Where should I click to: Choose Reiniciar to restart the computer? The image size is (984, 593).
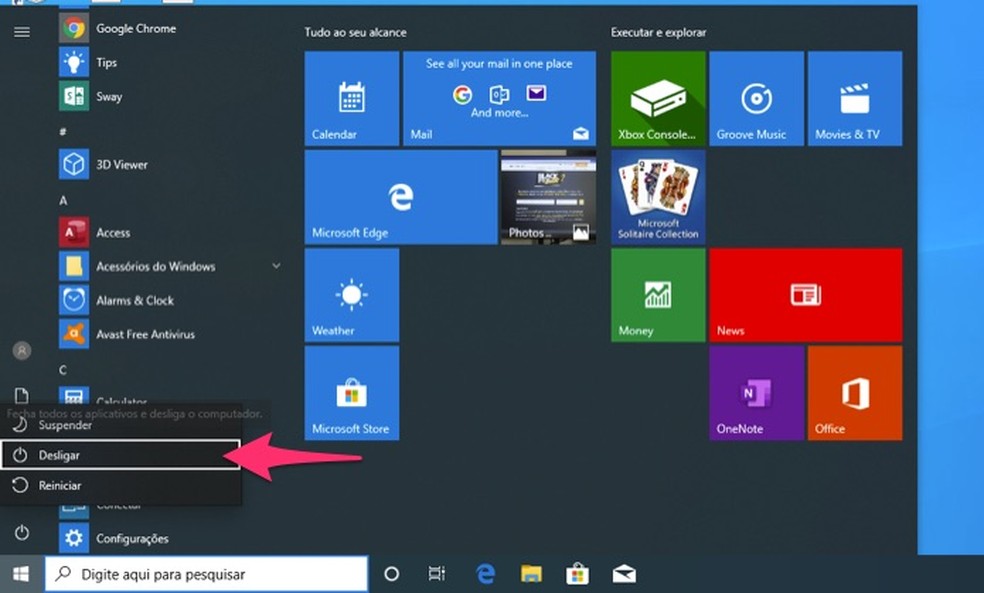coord(61,485)
